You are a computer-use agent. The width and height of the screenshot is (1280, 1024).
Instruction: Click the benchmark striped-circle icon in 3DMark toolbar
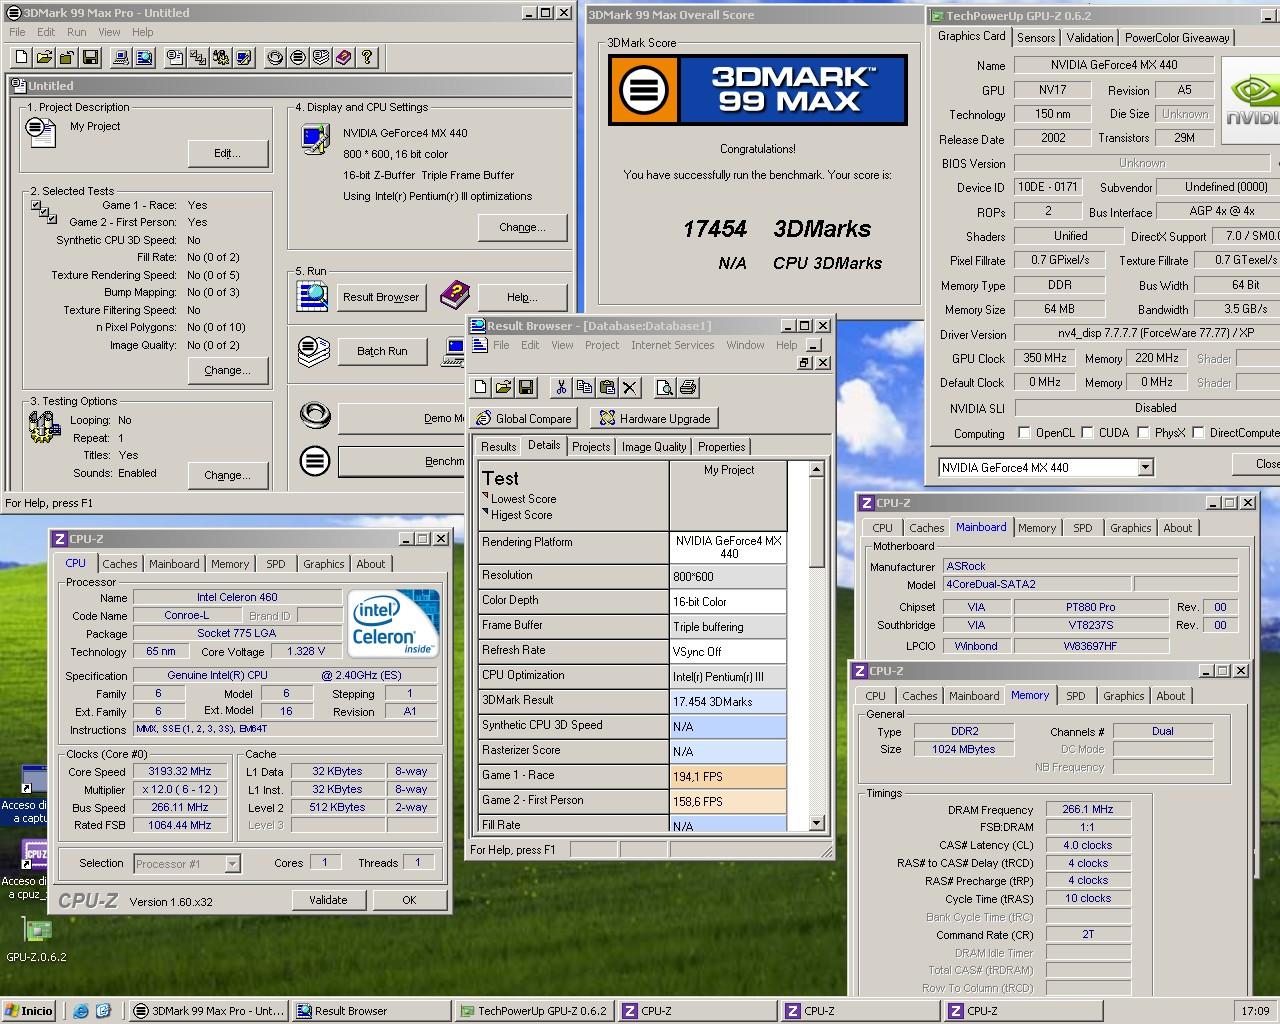pyautogui.click(x=298, y=57)
